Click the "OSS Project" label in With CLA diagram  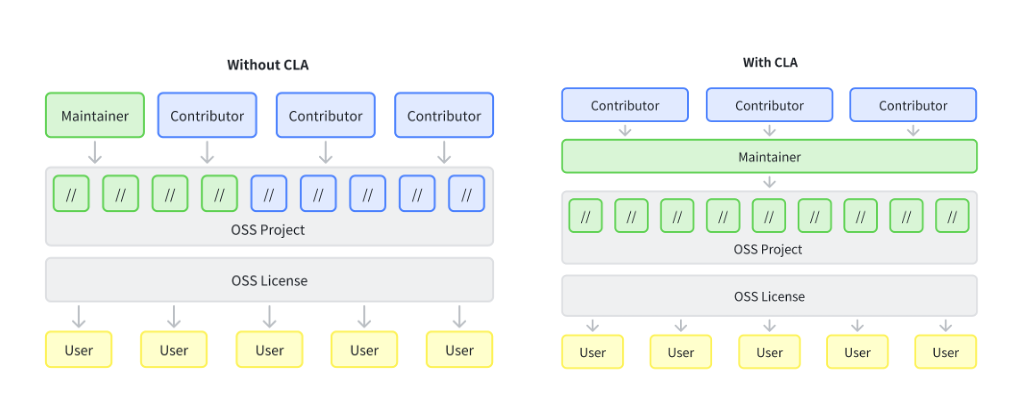[769, 249]
